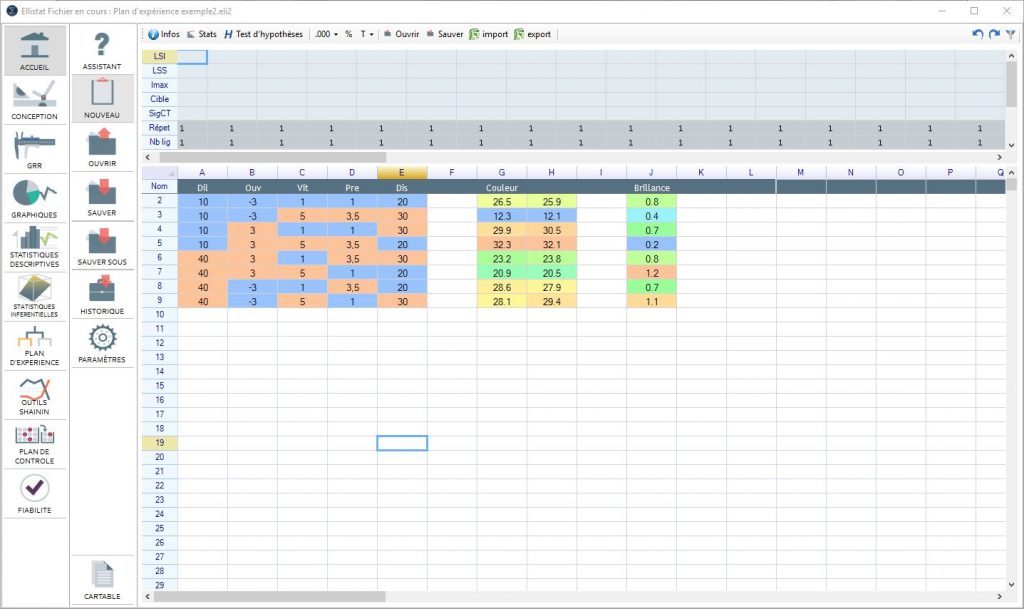Open the Paramètres settings
1024x609 pixels.
(102, 343)
